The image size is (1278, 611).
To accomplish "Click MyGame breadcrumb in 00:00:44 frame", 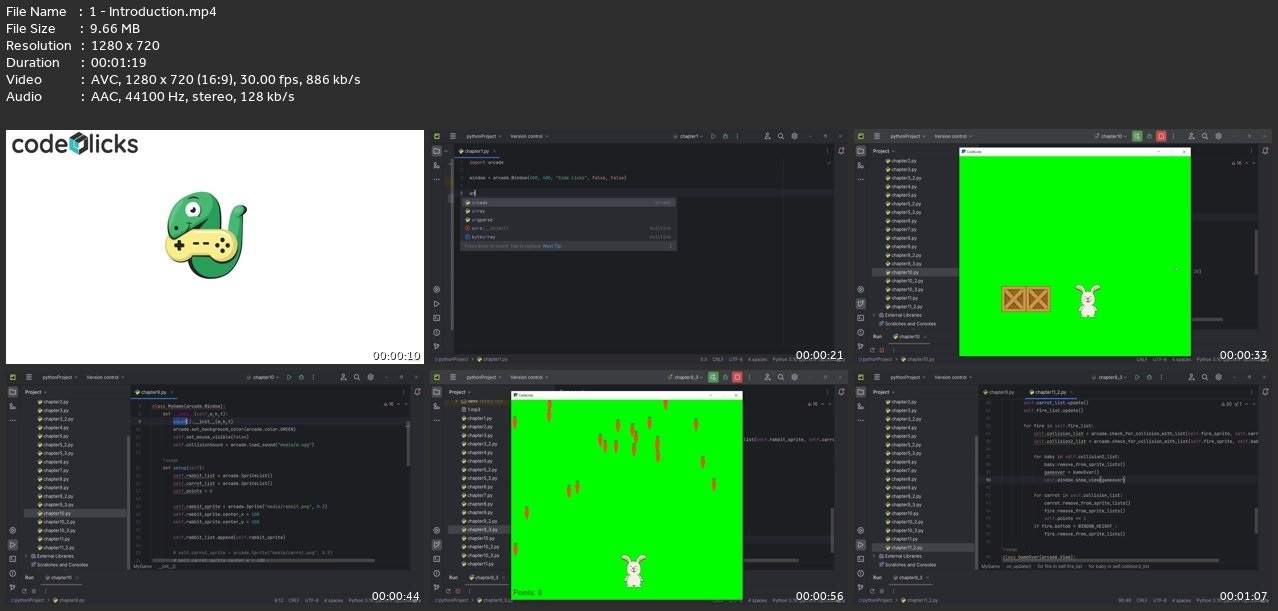I will [142, 566].
